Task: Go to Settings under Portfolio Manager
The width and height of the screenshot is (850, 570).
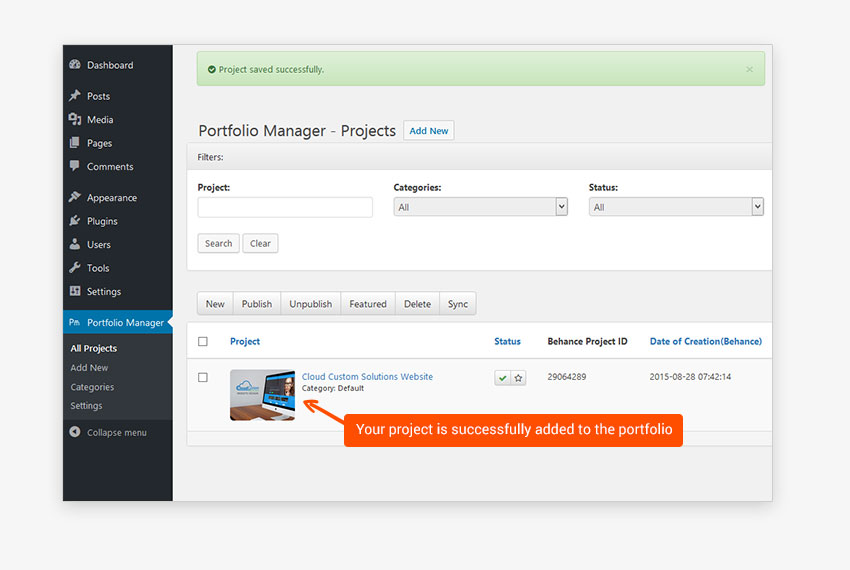Action: (x=86, y=406)
